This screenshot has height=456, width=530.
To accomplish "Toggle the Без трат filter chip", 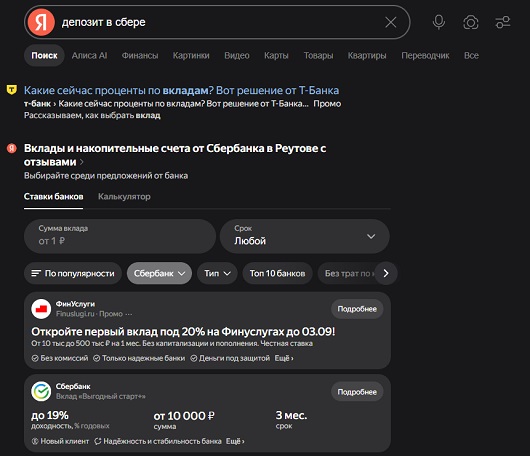I will [x=347, y=273].
